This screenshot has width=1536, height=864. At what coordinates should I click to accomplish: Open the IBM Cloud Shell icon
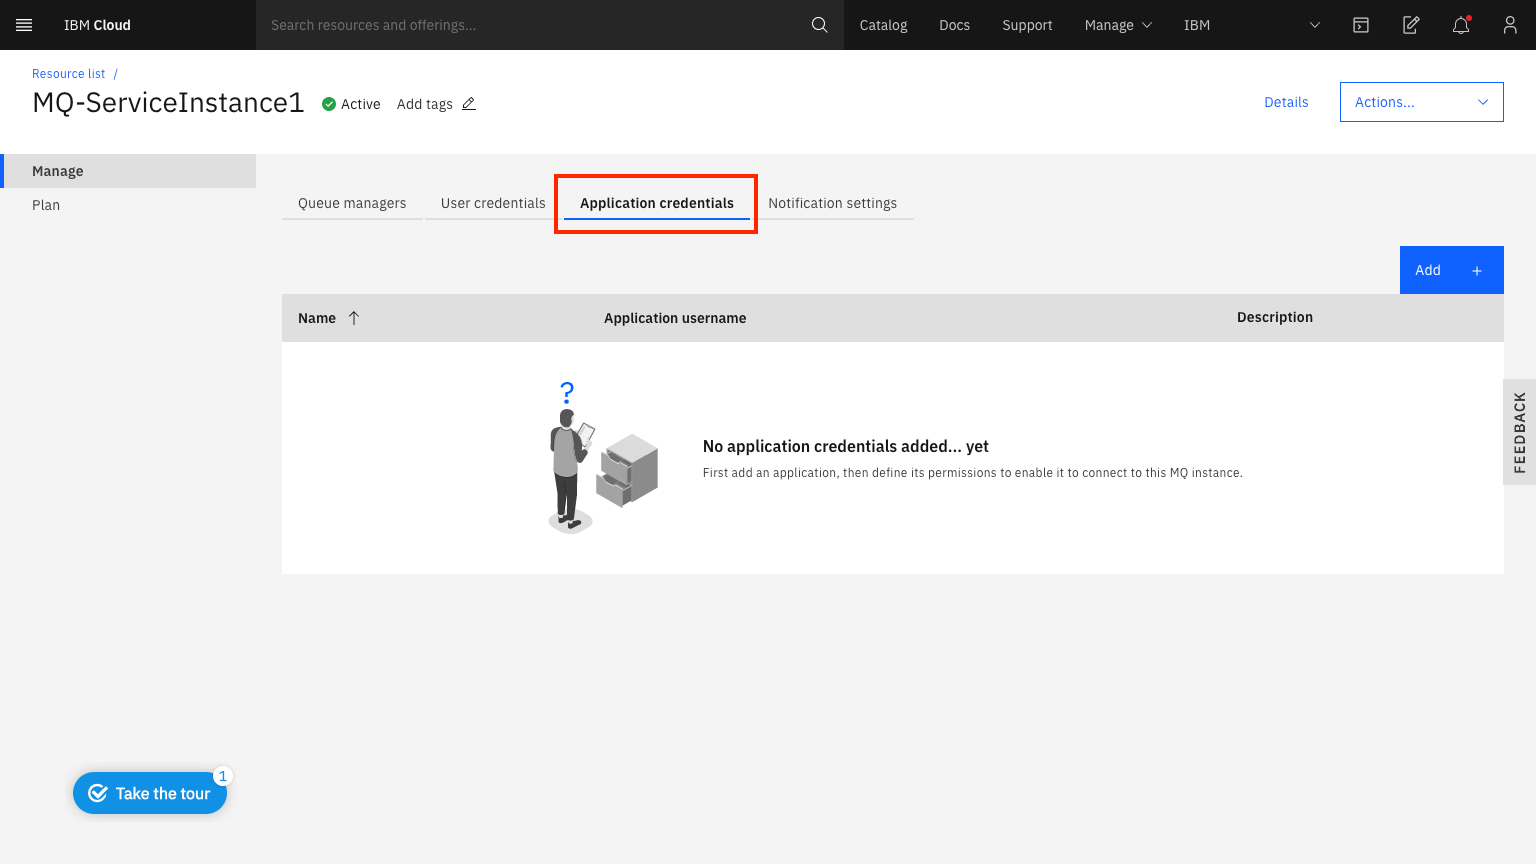[x=1361, y=25]
